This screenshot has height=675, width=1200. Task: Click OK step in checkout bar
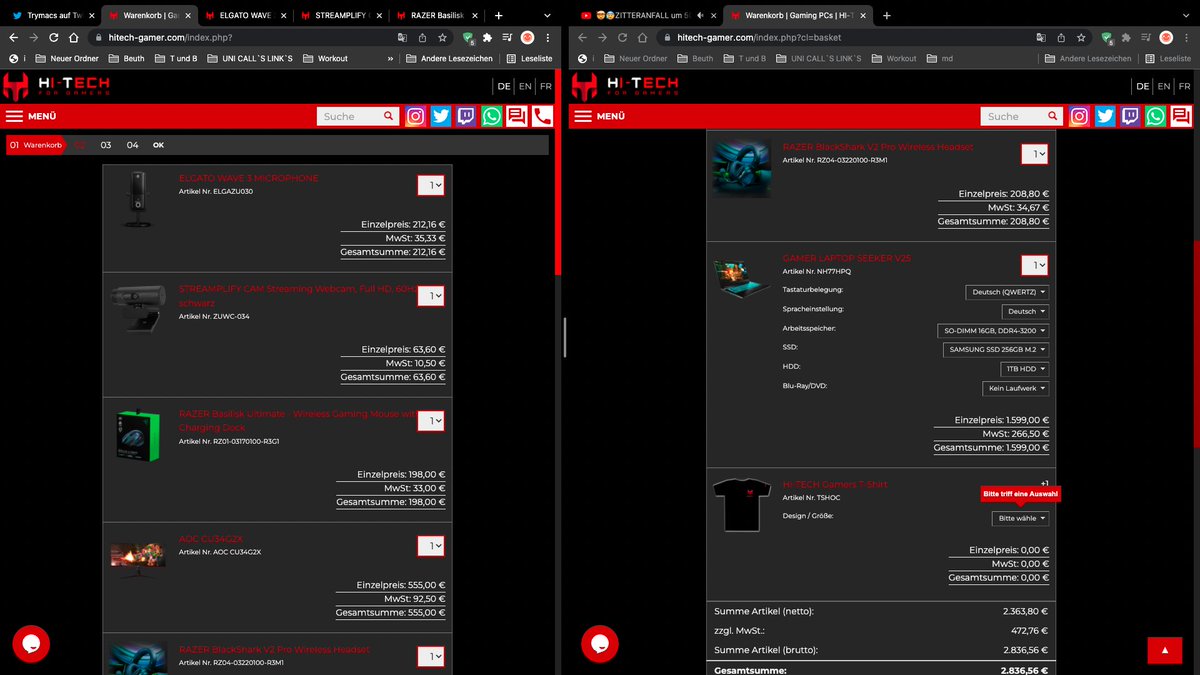tap(158, 145)
